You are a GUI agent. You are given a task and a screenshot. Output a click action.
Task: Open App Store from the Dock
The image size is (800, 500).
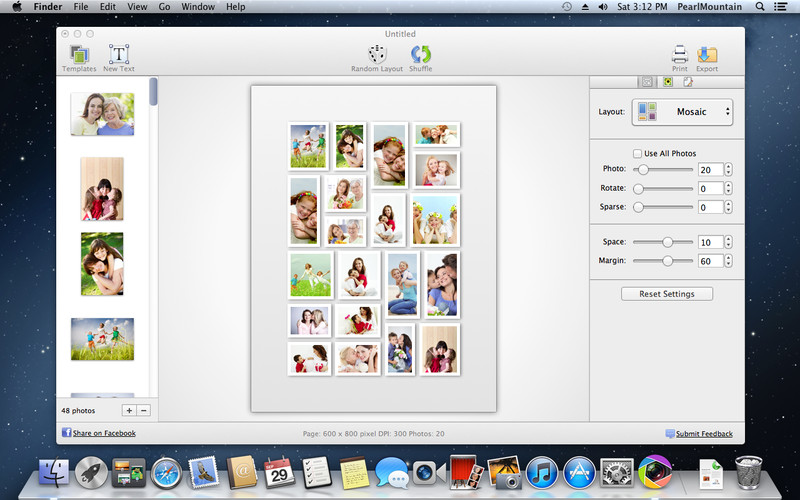pos(580,473)
